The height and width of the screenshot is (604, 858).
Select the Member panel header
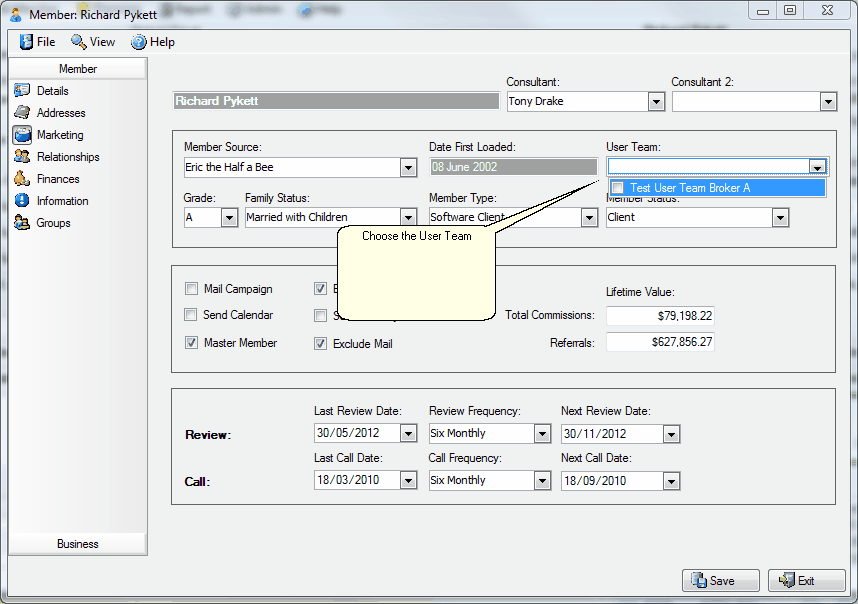[78, 69]
